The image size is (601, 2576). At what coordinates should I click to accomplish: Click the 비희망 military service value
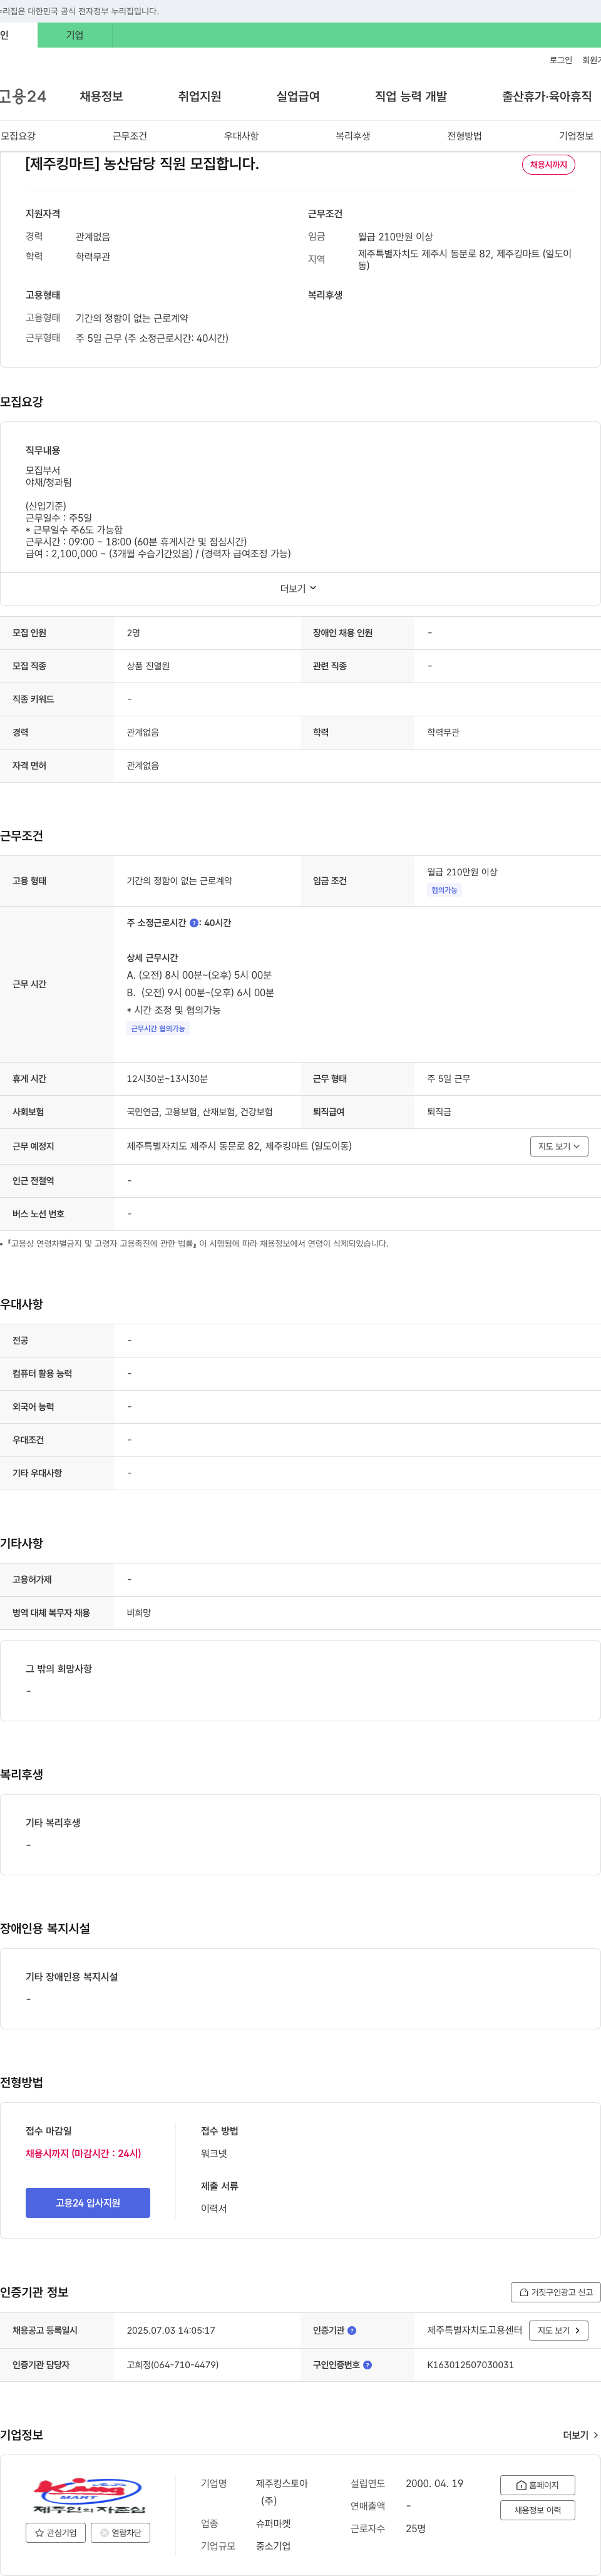139,1613
